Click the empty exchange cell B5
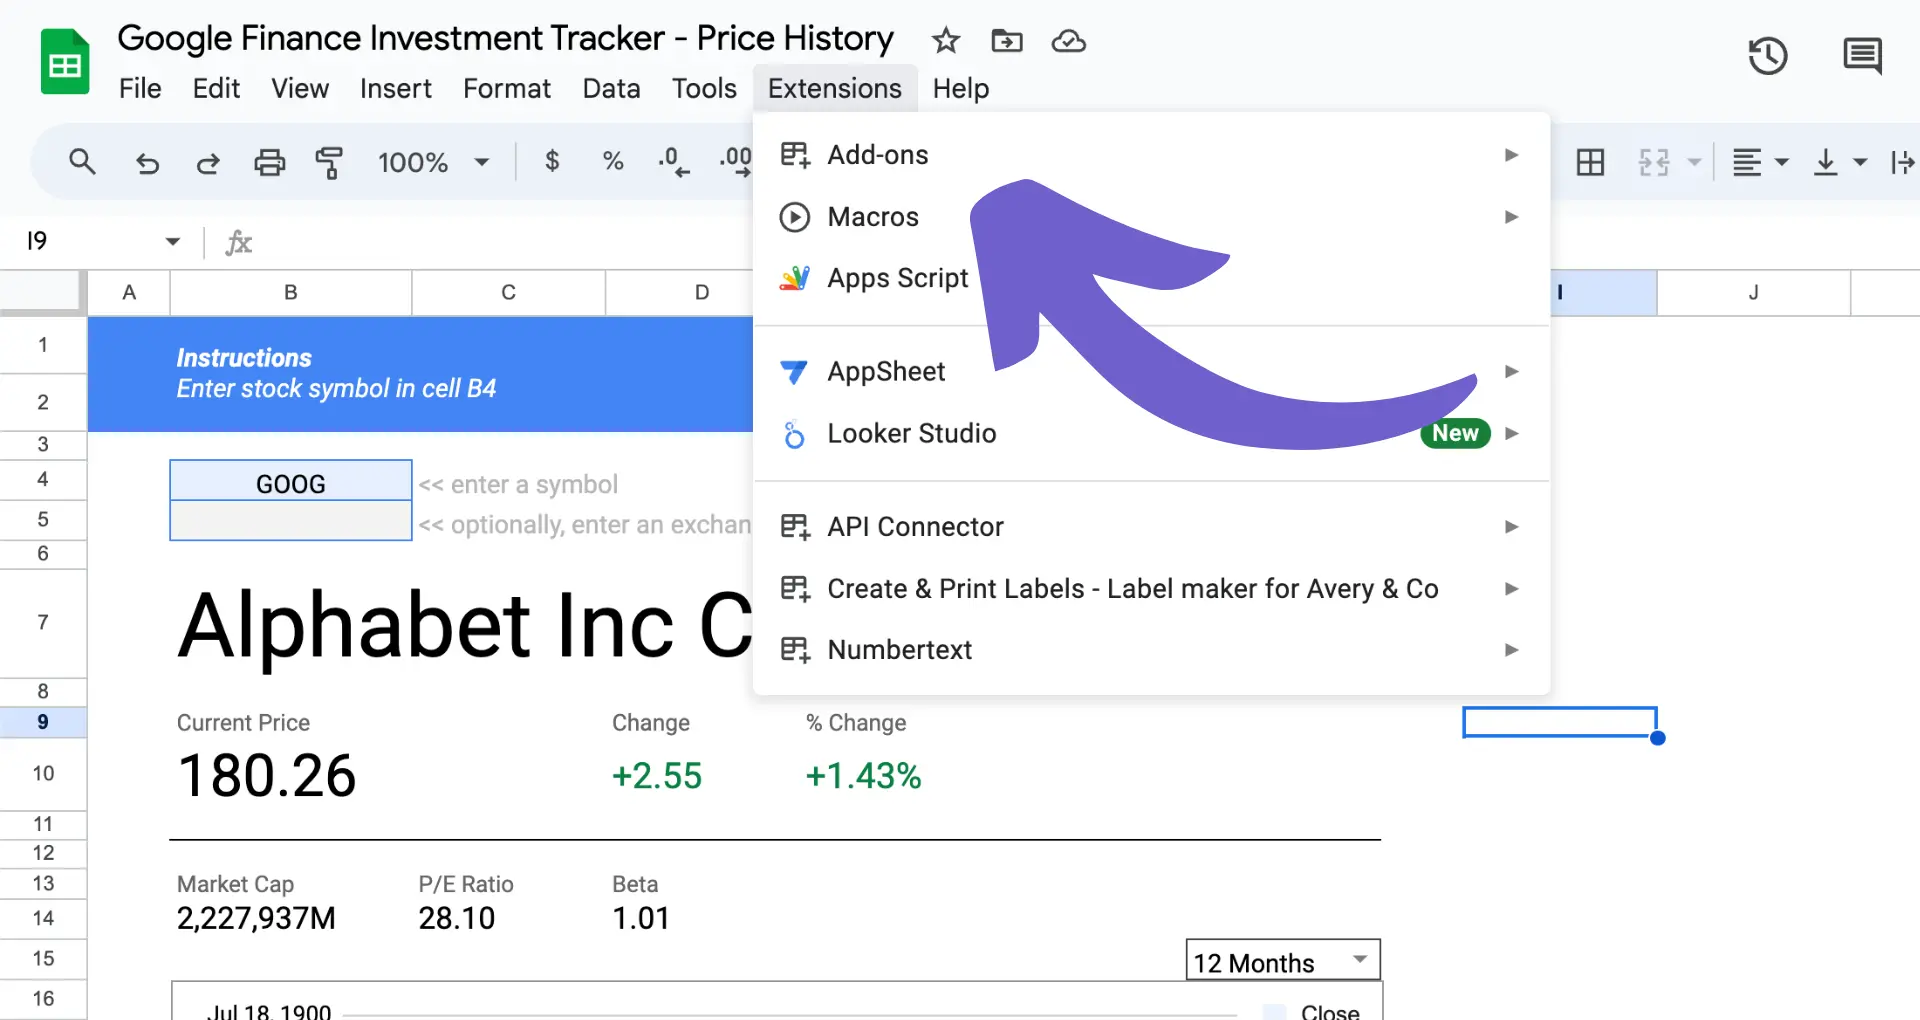This screenshot has width=1920, height=1020. click(291, 520)
